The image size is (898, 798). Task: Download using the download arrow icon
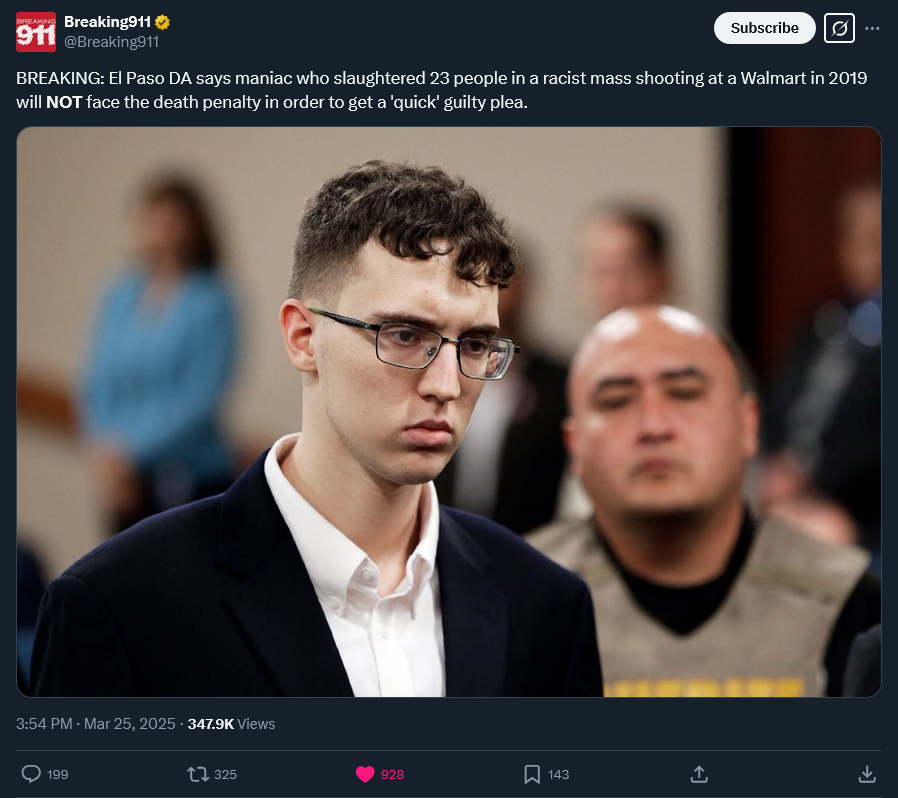coord(867,775)
